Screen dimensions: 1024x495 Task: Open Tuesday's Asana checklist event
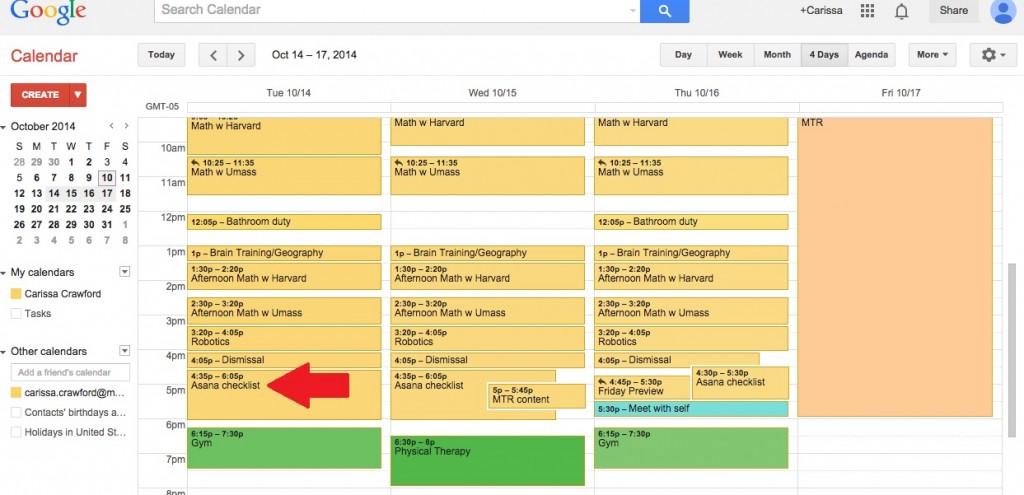(284, 395)
